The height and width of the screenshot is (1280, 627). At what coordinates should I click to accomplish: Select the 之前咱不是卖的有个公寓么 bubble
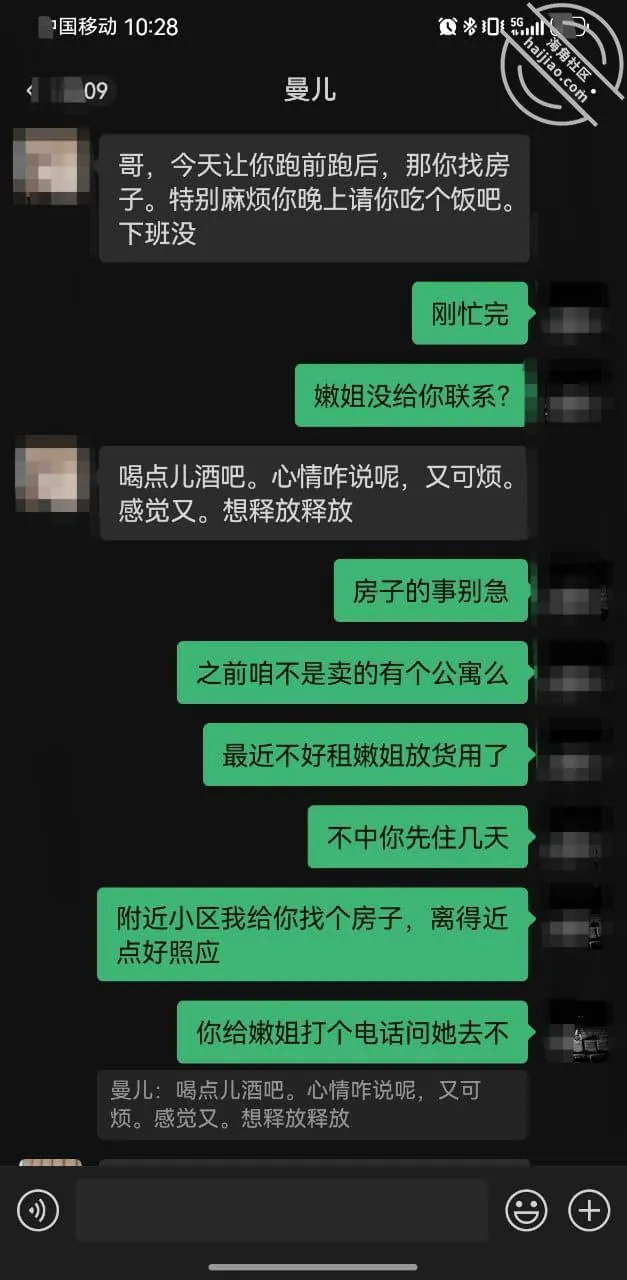(x=352, y=672)
